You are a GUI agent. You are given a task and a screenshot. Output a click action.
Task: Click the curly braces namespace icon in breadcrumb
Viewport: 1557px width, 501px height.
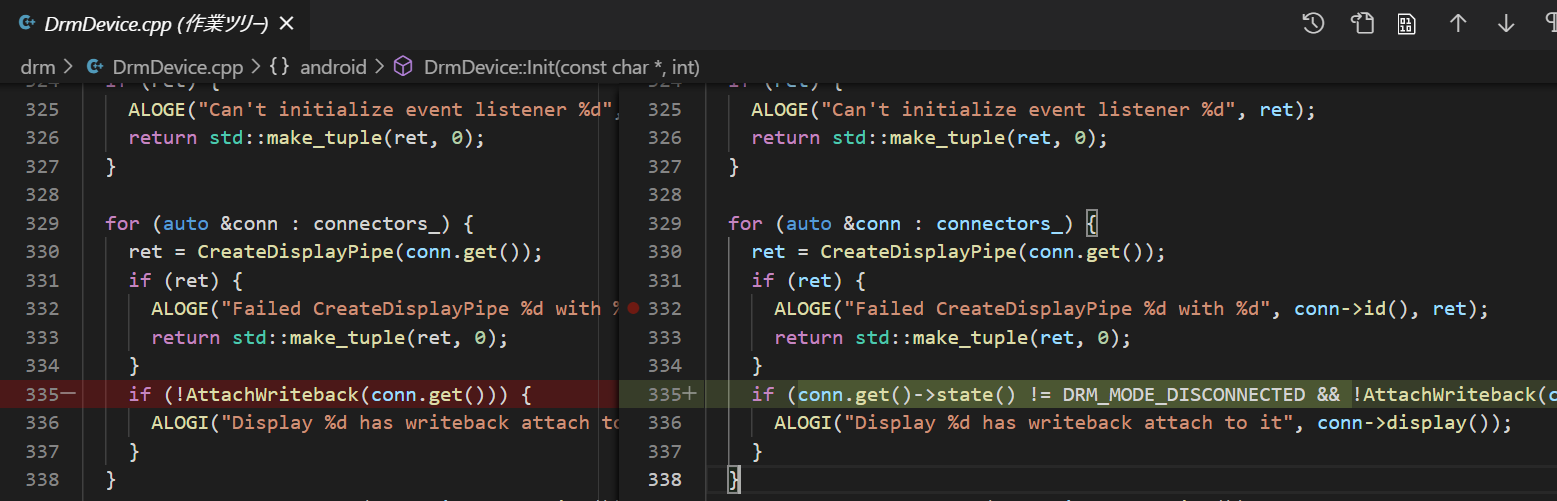click(280, 67)
